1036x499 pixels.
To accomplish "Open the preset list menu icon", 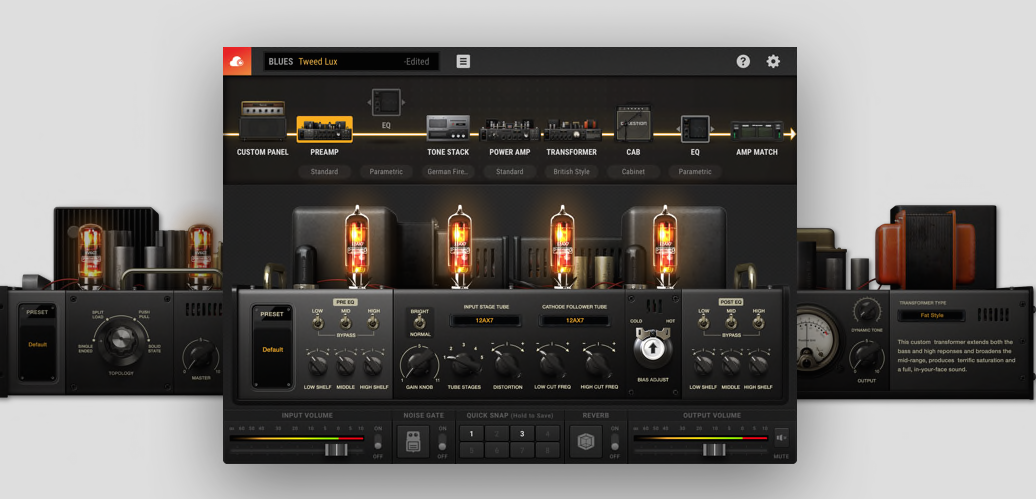I will [x=463, y=61].
